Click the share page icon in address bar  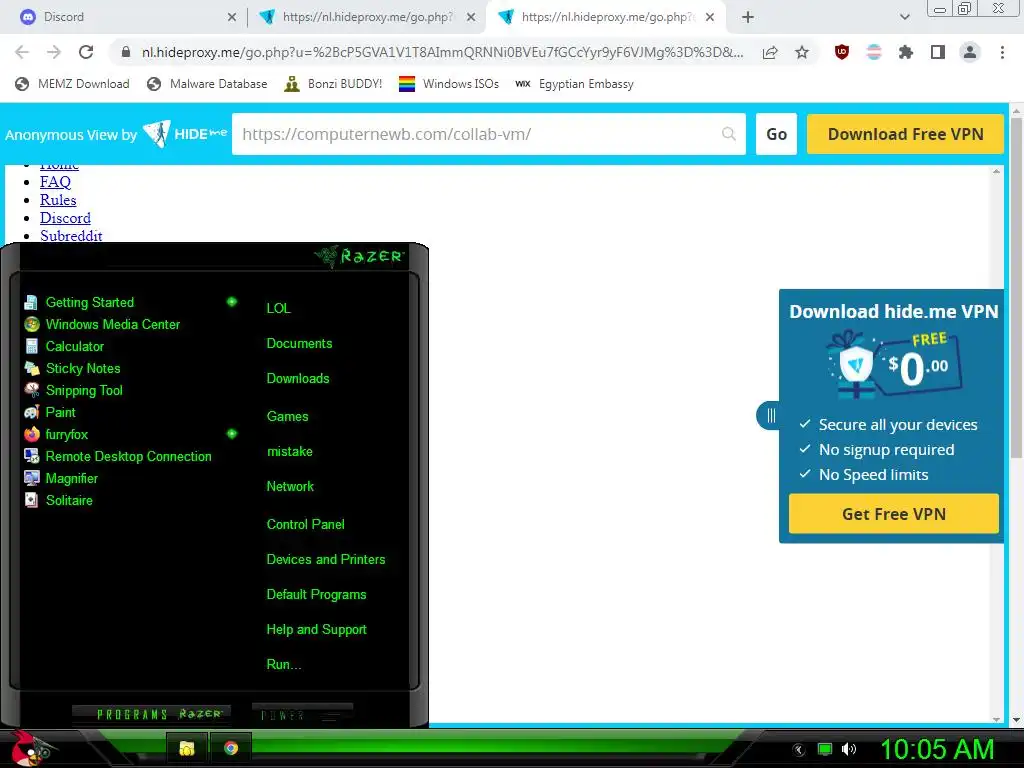(x=770, y=52)
